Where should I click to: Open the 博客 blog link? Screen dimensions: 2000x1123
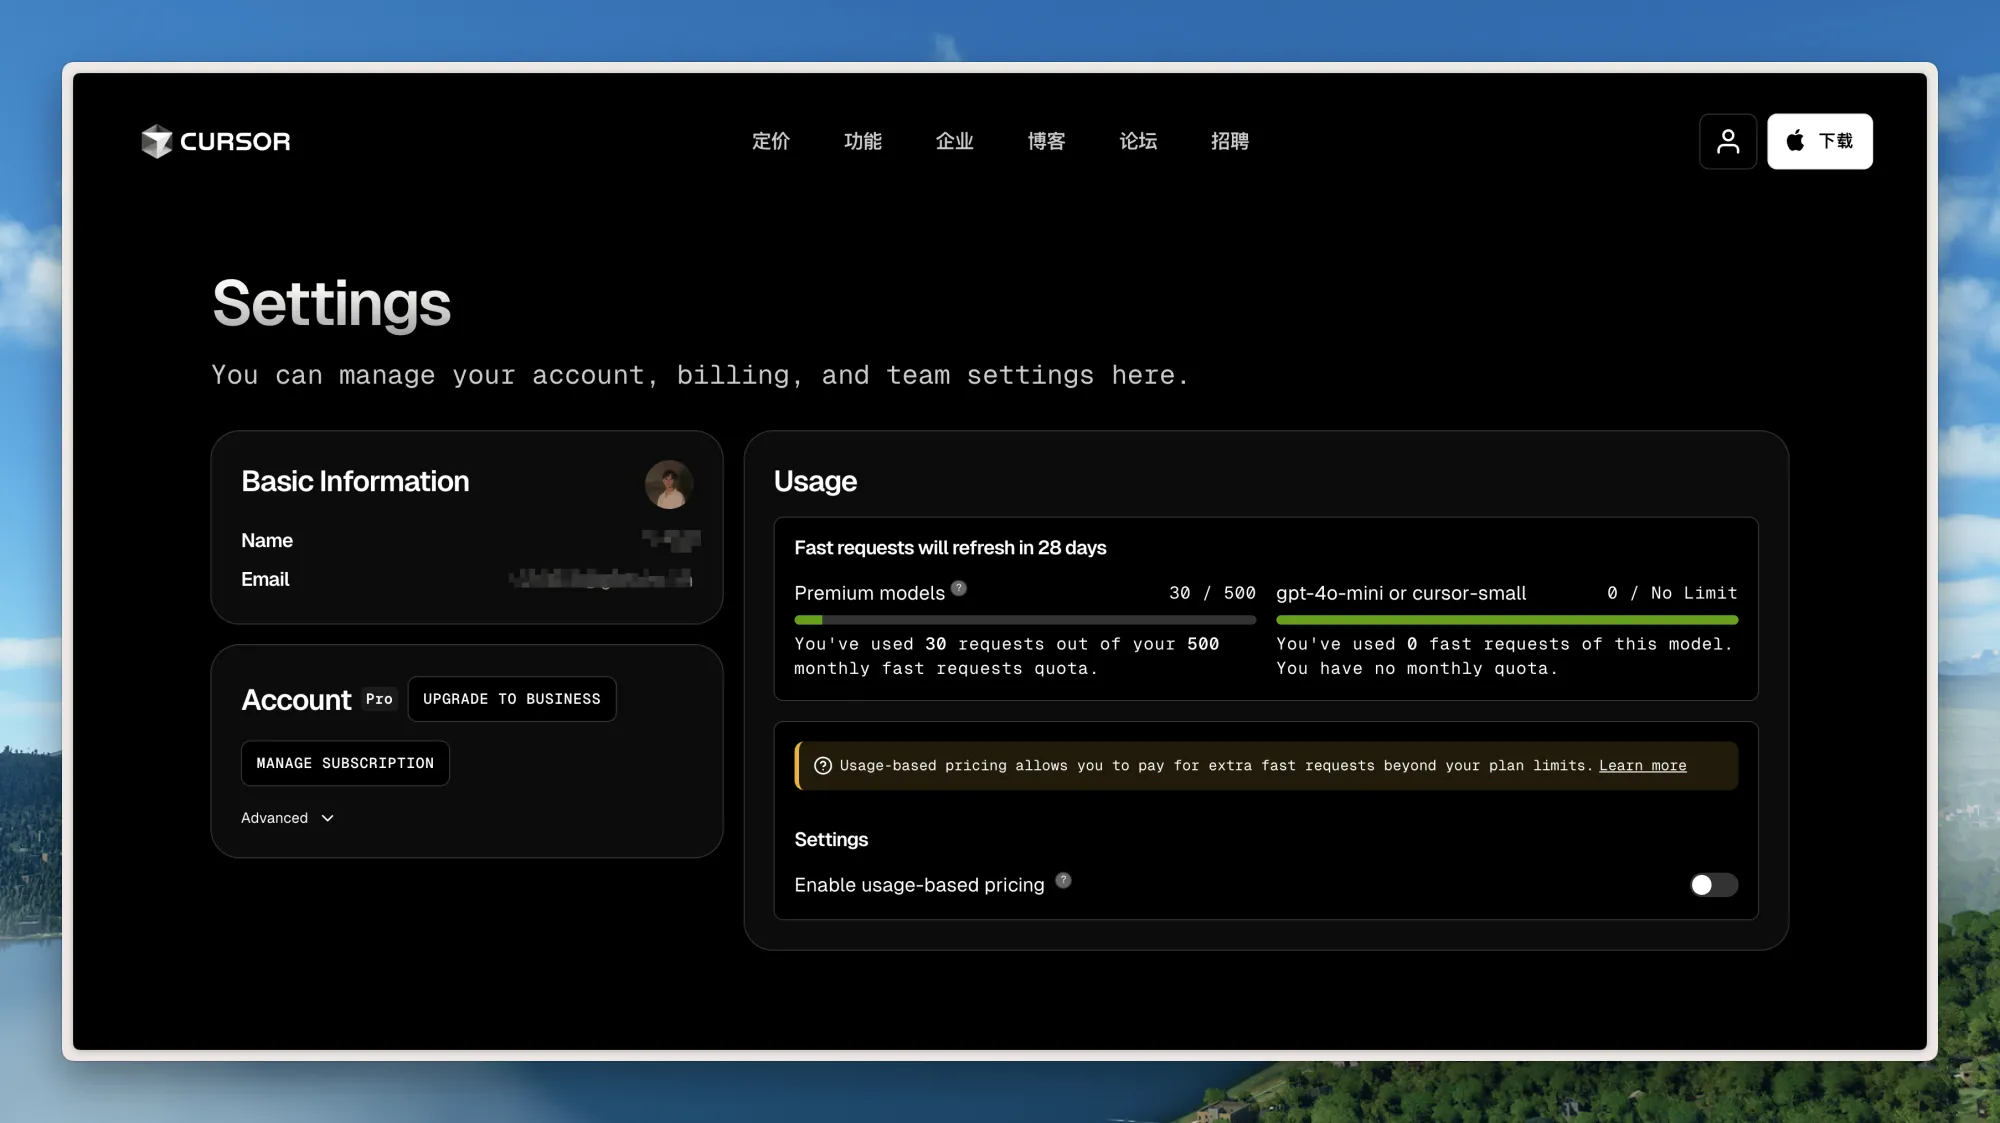(x=1046, y=141)
